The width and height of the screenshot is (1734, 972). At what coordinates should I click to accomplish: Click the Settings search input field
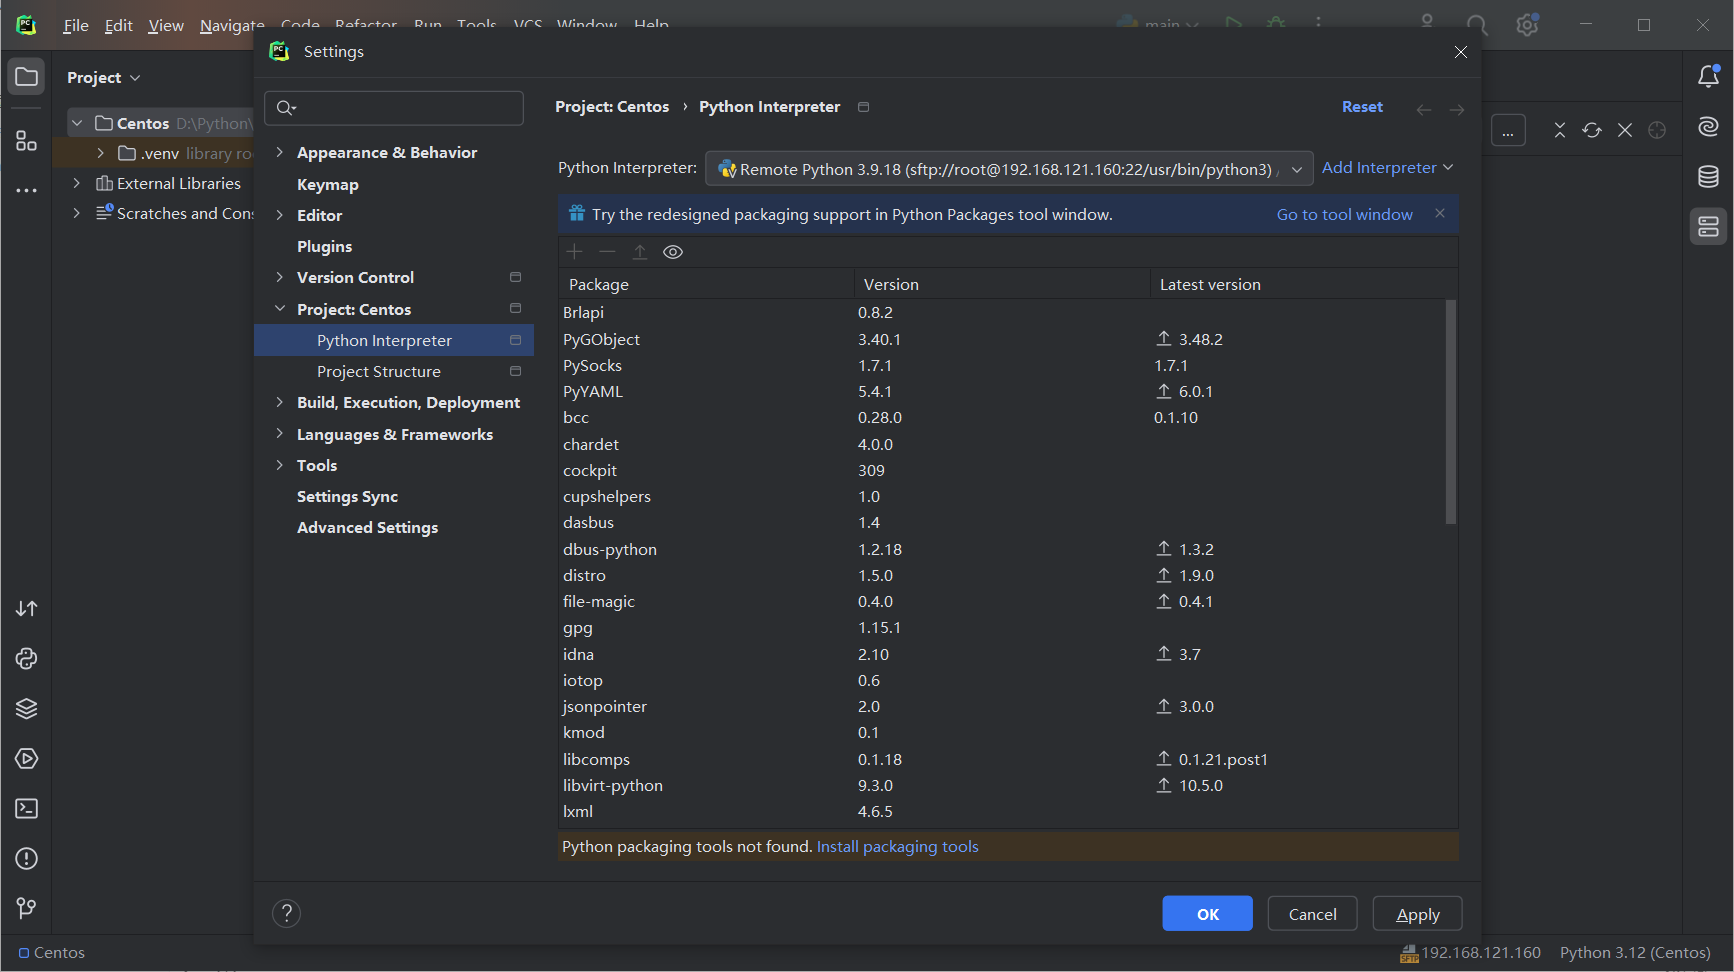394,108
